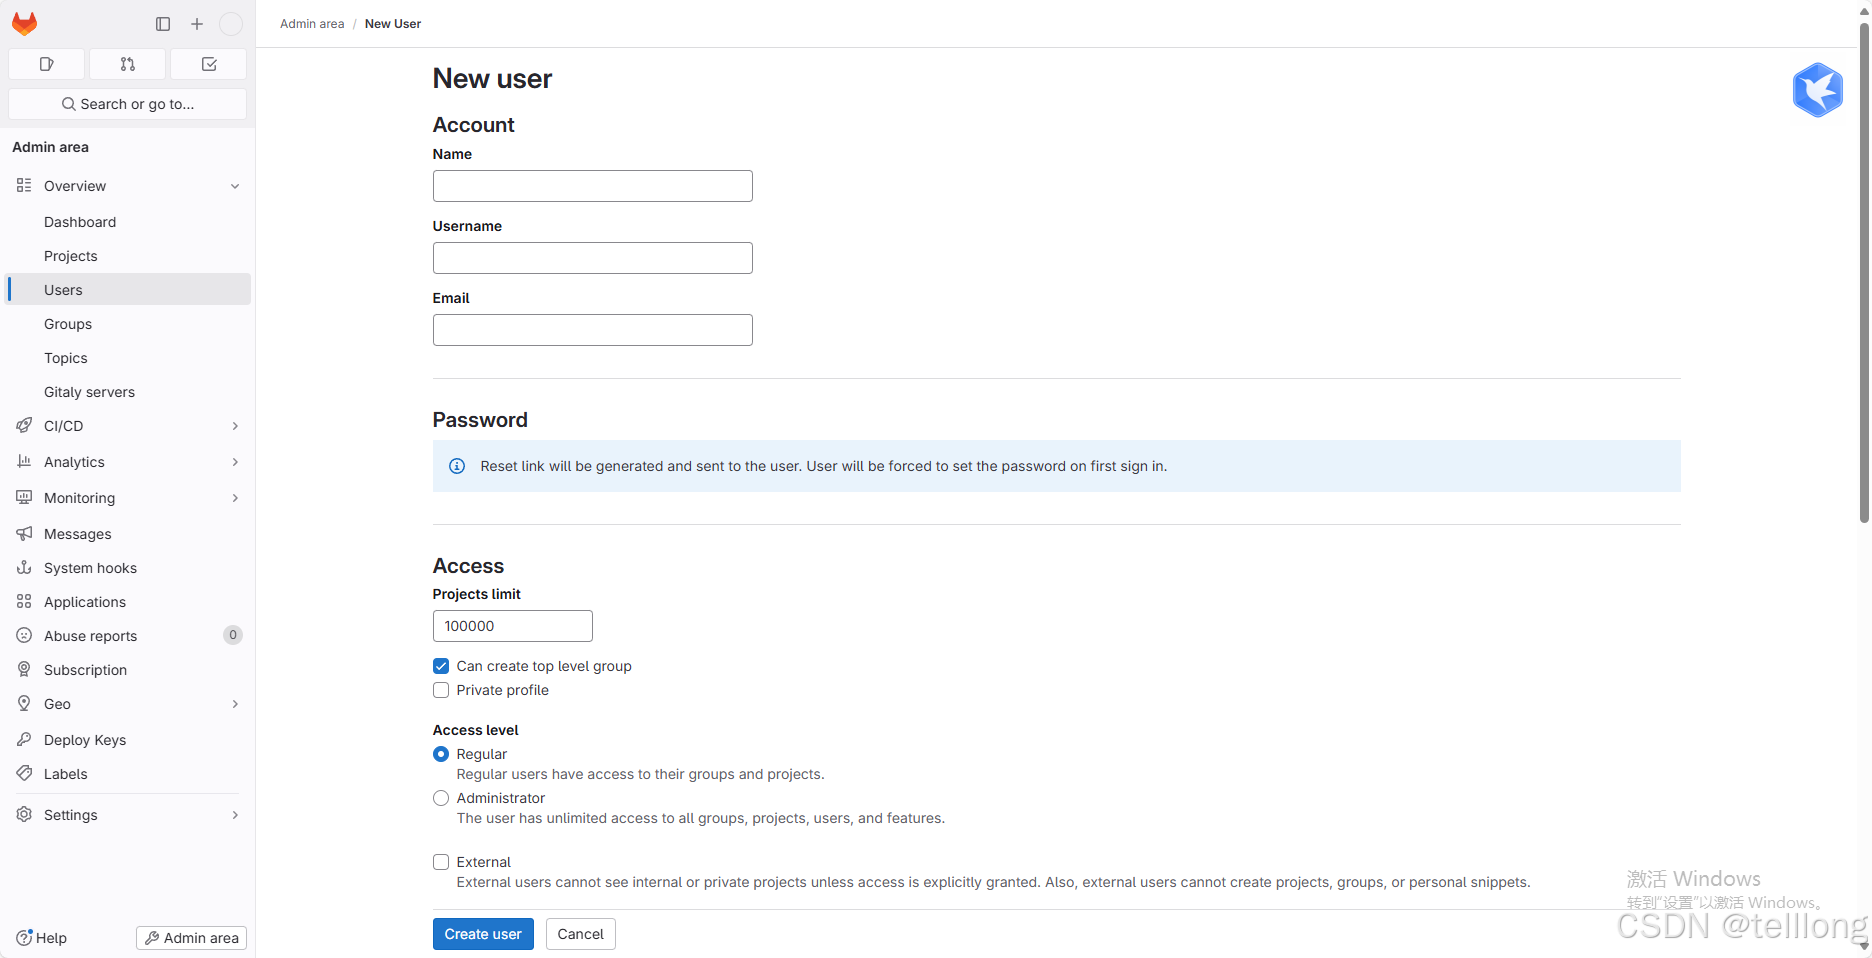Click the Abuse reports face icon
Viewport: 1872px width, 958px height.
[x=24, y=635]
